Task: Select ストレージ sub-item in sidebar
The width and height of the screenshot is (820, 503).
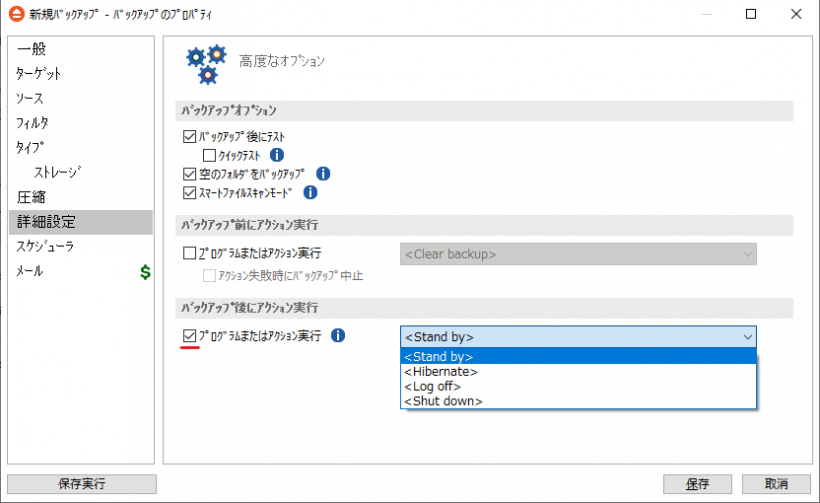Action: tap(81, 172)
